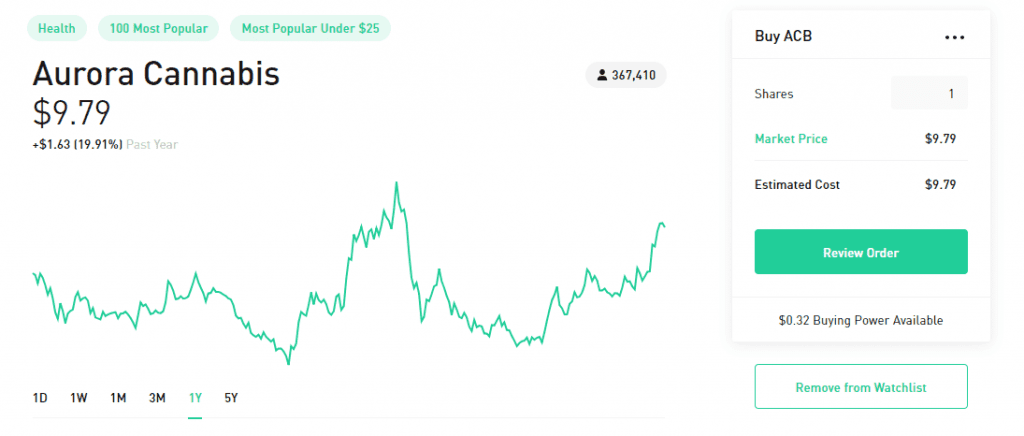
Task: Show the 3M price history
Action: coord(157,397)
